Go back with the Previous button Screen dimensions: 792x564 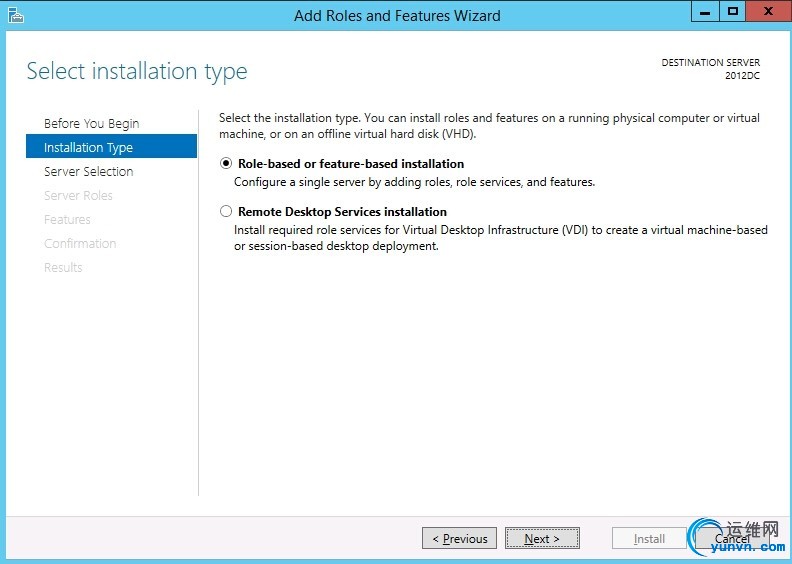460,539
